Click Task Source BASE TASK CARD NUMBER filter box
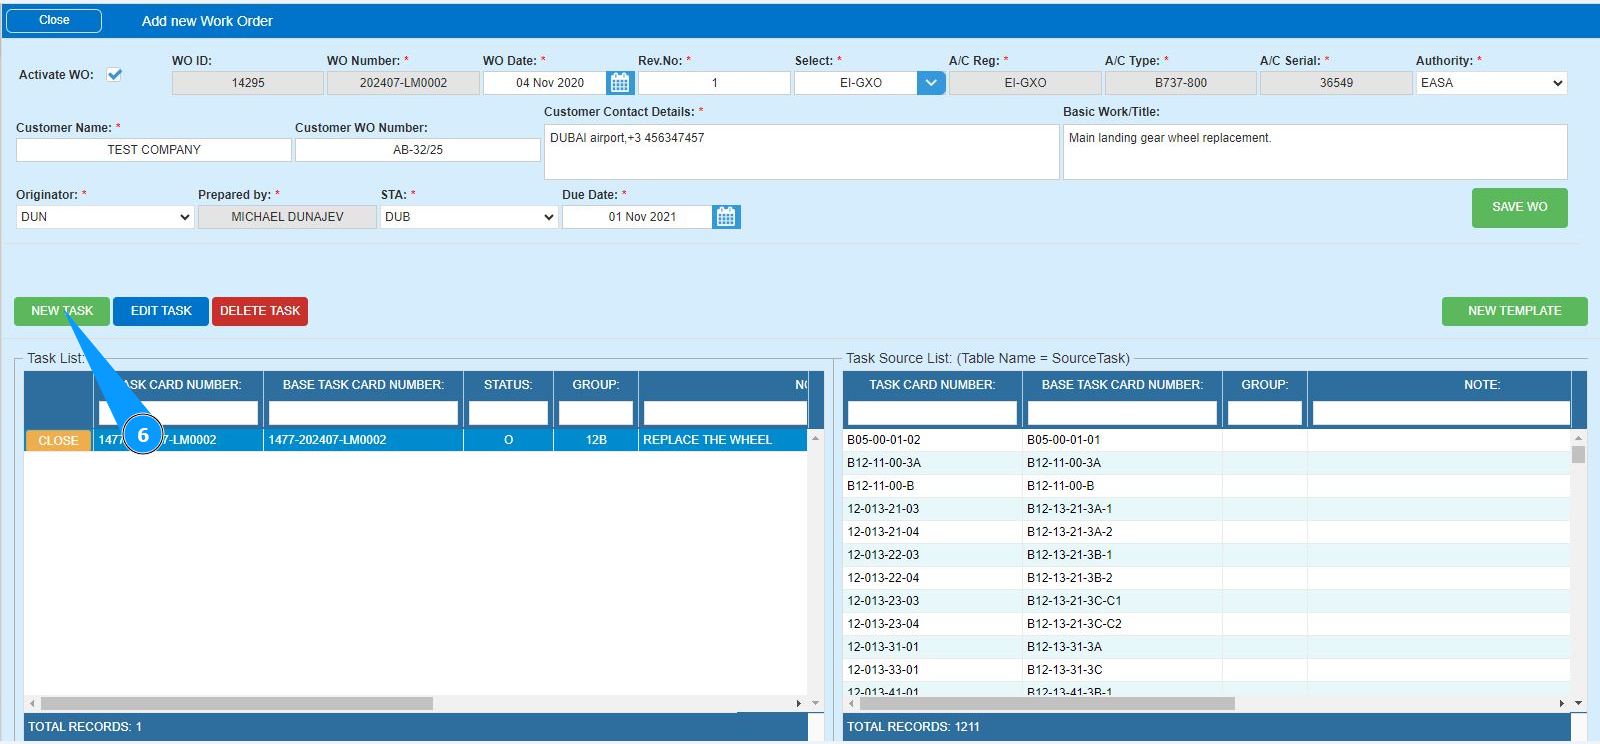 (1122, 413)
